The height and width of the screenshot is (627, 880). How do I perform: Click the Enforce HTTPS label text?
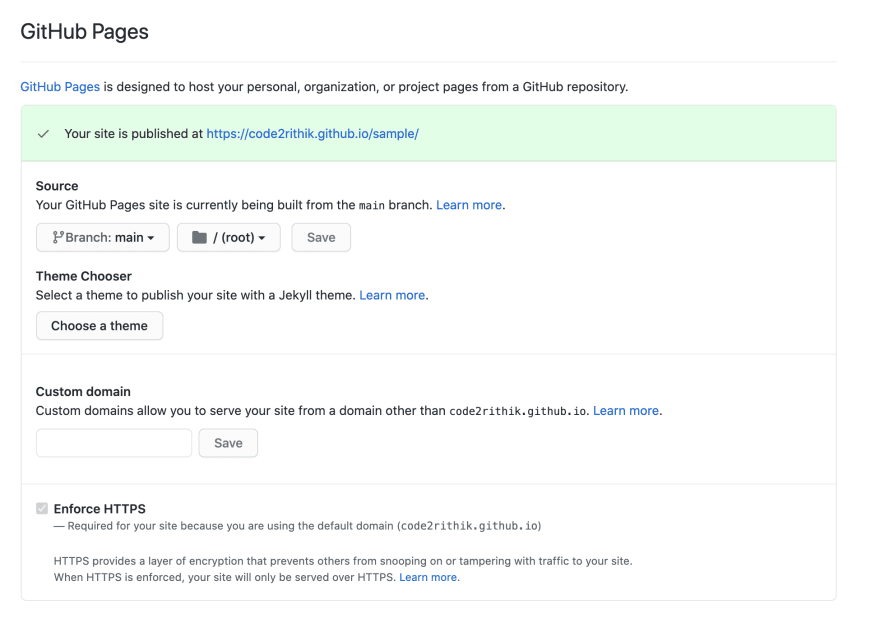99,509
